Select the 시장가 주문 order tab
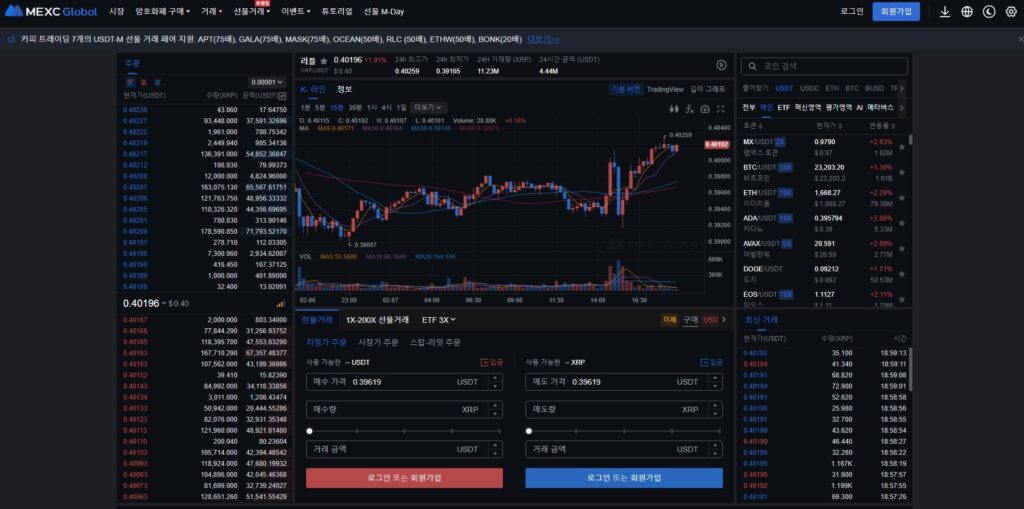The width and height of the screenshot is (1024, 509). tap(378, 342)
